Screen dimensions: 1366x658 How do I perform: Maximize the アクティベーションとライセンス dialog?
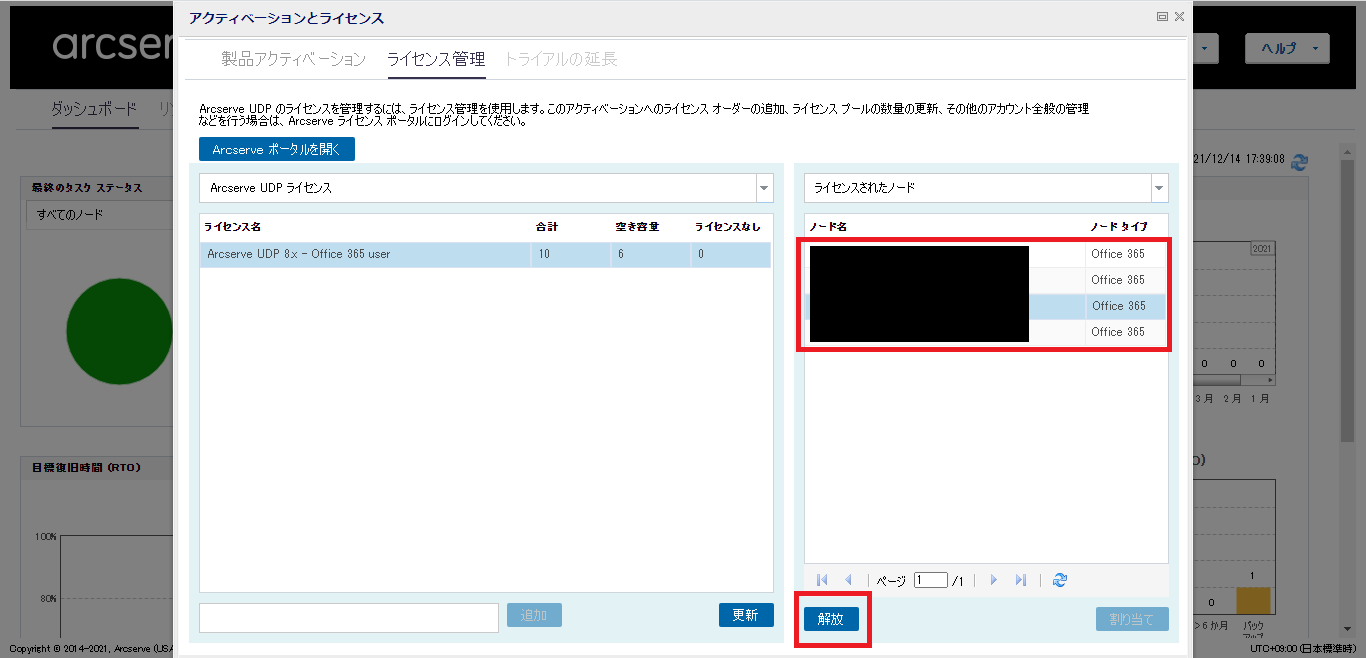pos(1162,17)
